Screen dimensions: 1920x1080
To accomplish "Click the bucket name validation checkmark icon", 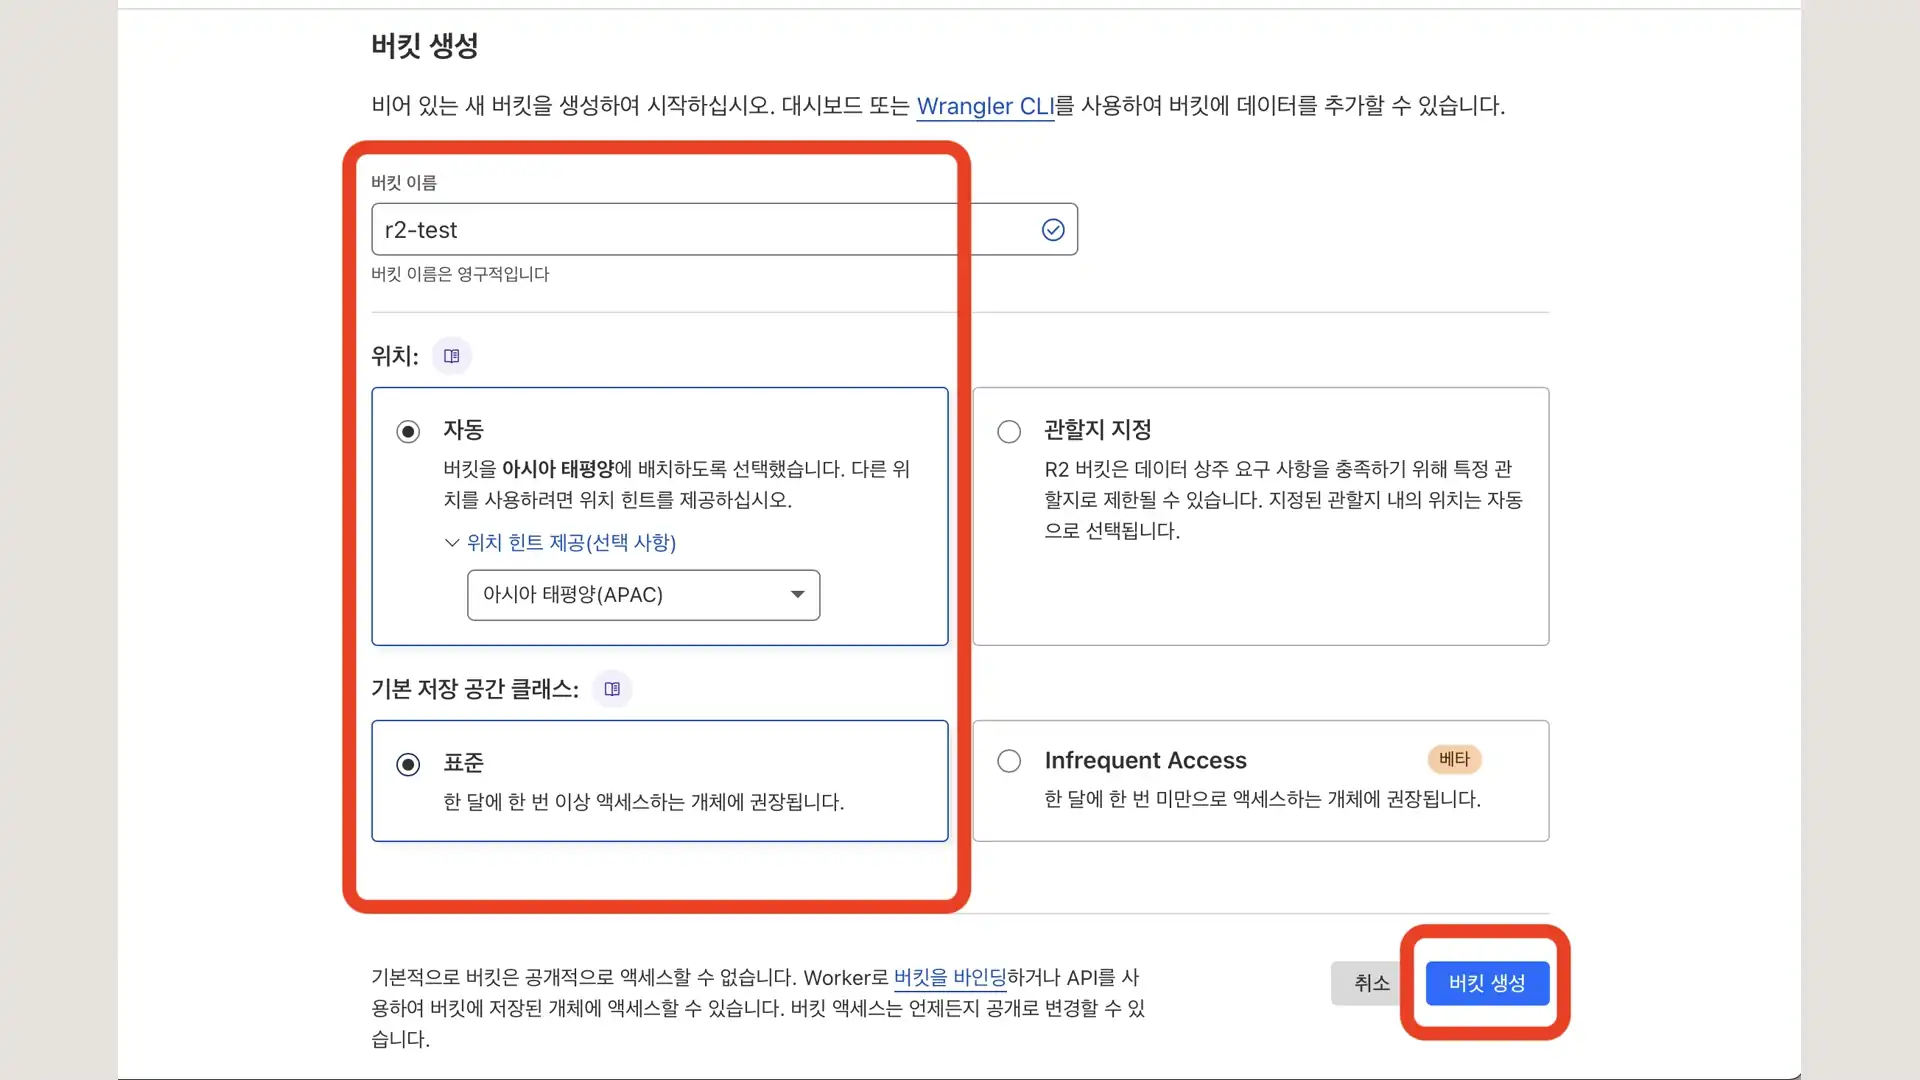I will [1053, 230].
